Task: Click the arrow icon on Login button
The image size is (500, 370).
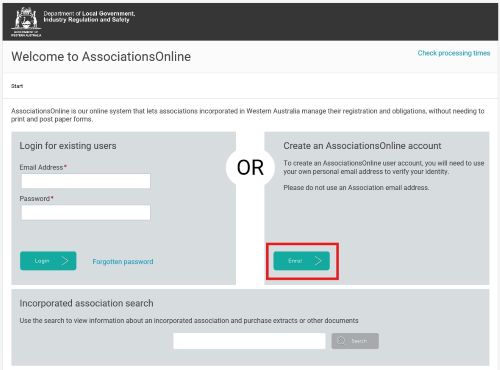Action: pos(65,261)
